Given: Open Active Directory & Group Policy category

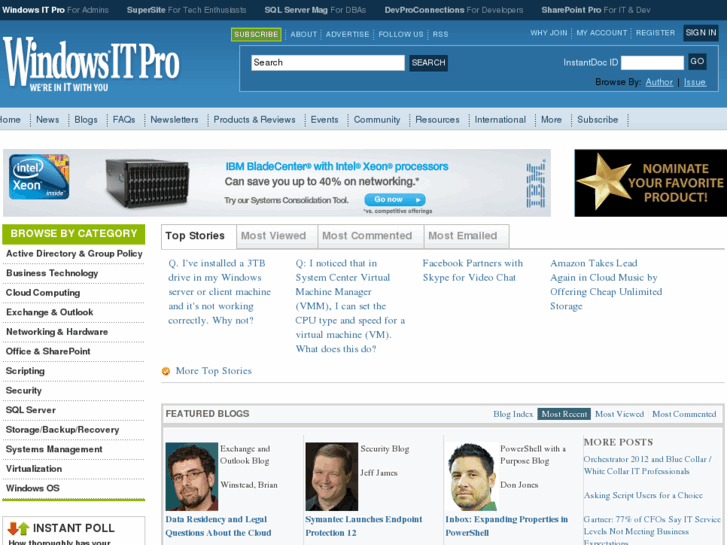Looking at the screenshot, I should 74,254.
